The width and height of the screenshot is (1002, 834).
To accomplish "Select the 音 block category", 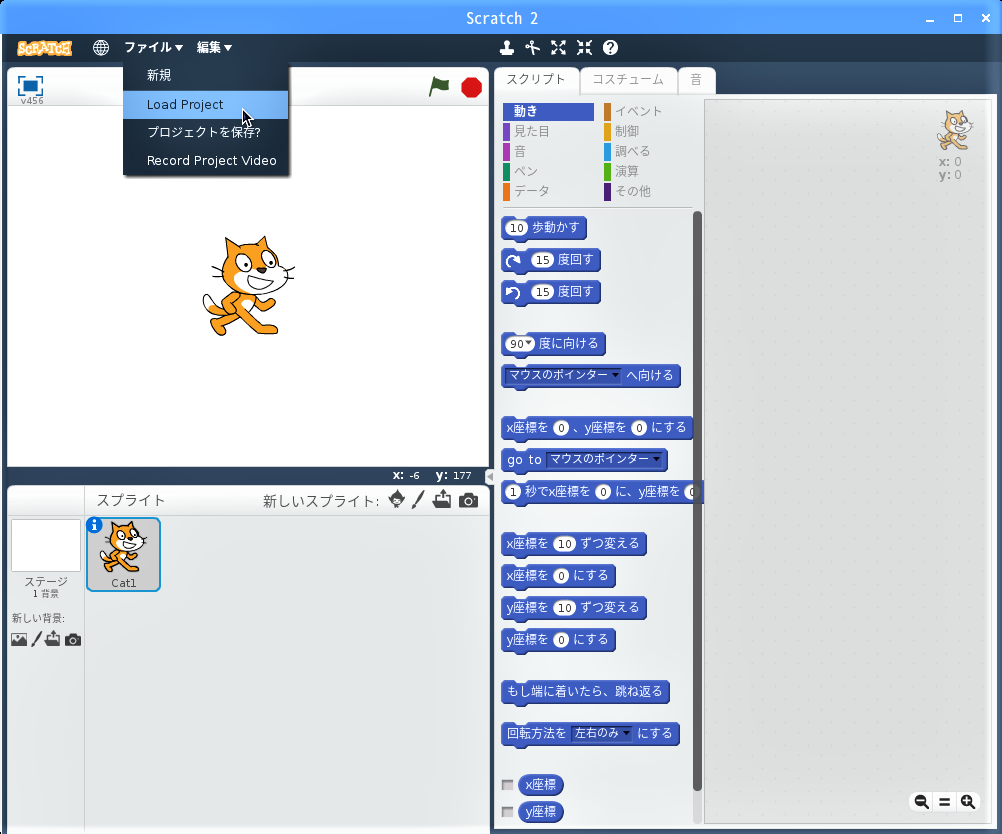I will tap(548, 151).
